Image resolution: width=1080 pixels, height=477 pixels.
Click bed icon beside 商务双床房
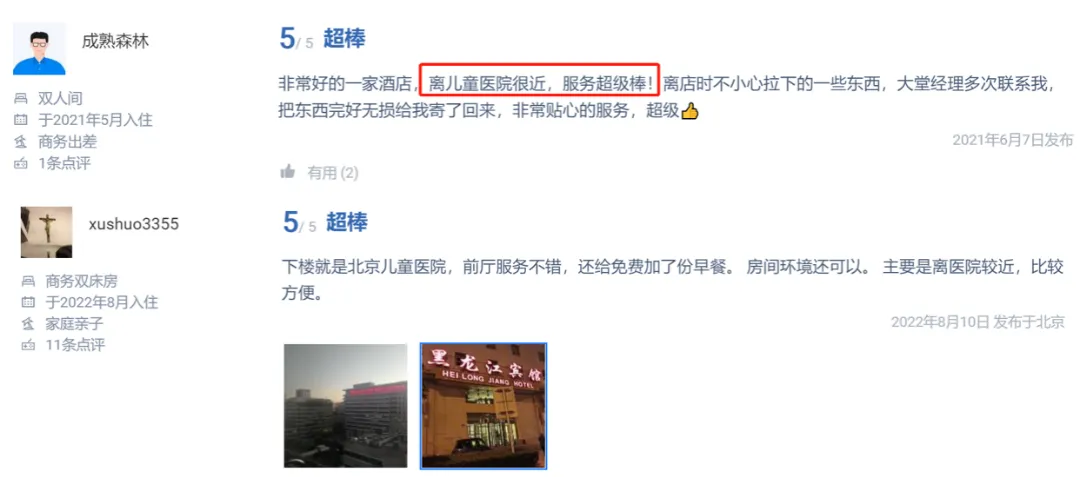point(28,281)
